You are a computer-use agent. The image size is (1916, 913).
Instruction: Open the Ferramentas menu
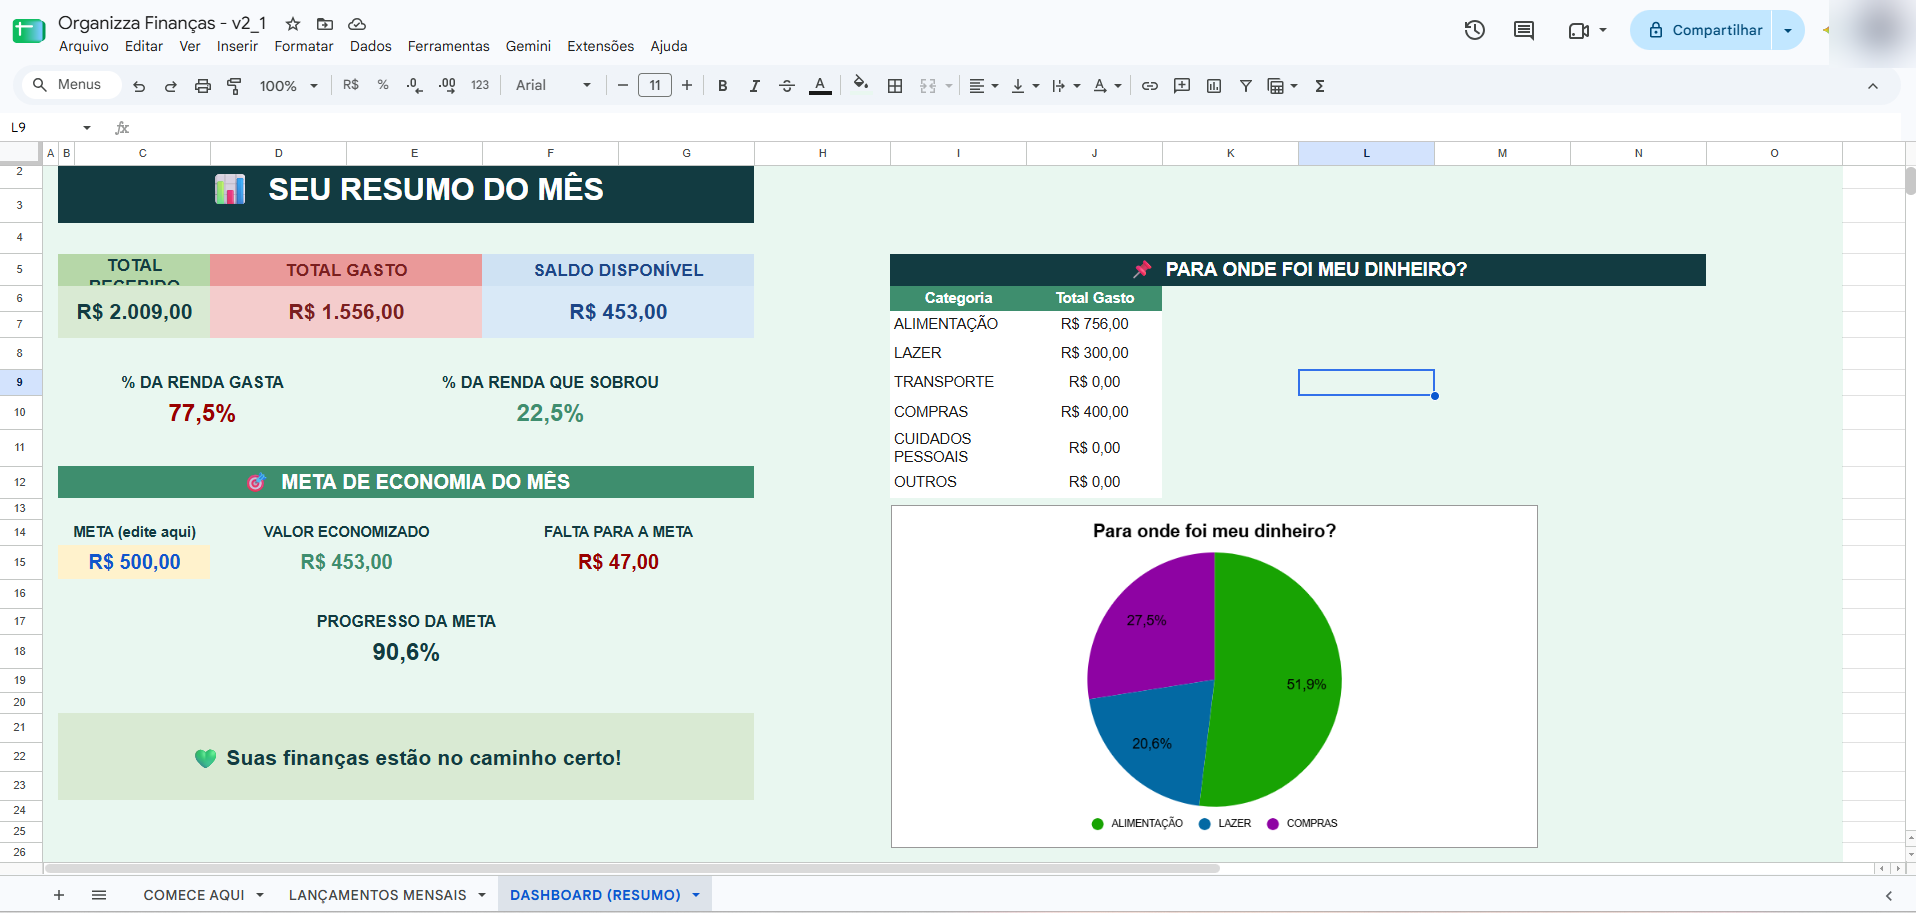[x=449, y=46]
